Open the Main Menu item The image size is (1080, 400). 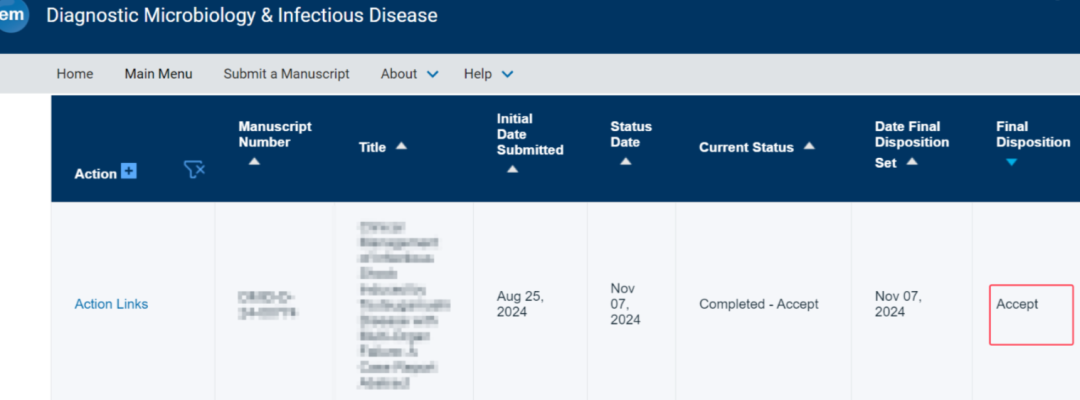pyautogui.click(x=158, y=74)
